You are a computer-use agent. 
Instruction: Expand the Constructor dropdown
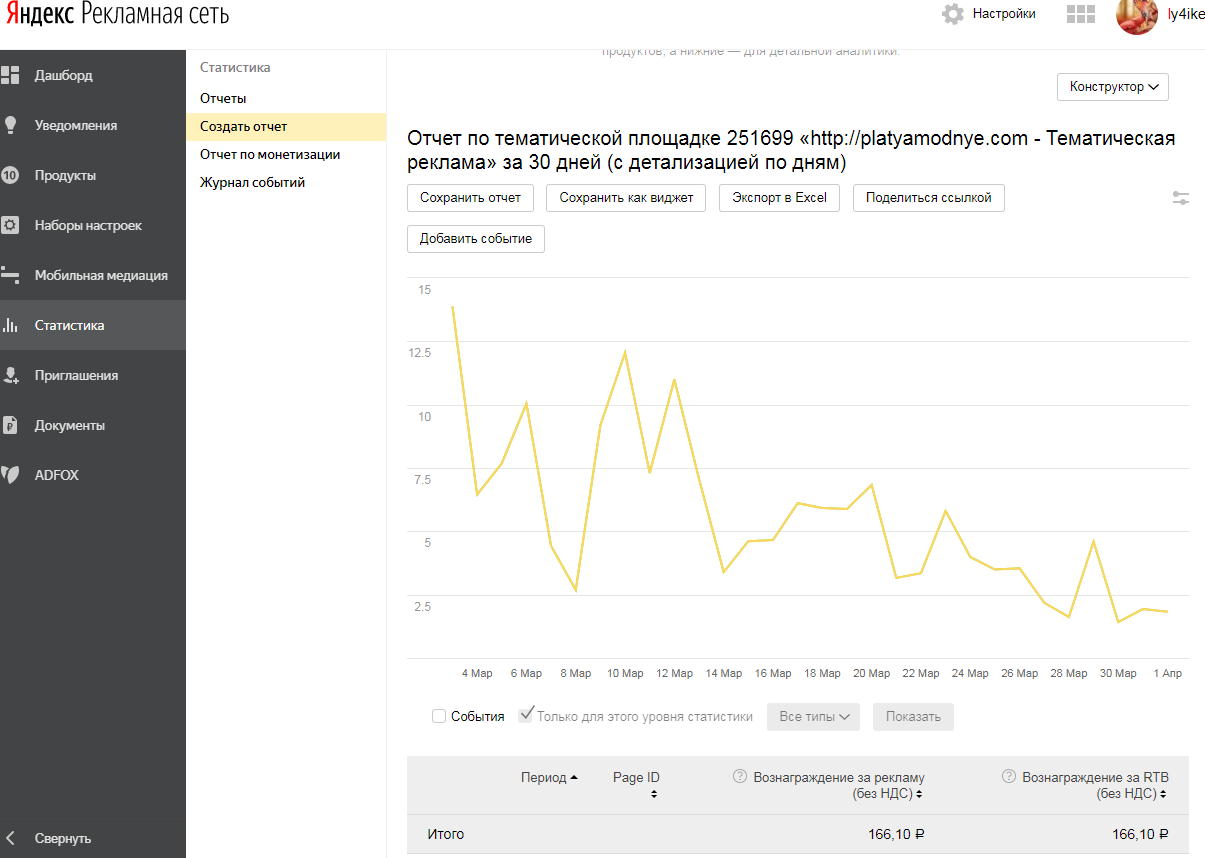1112,87
